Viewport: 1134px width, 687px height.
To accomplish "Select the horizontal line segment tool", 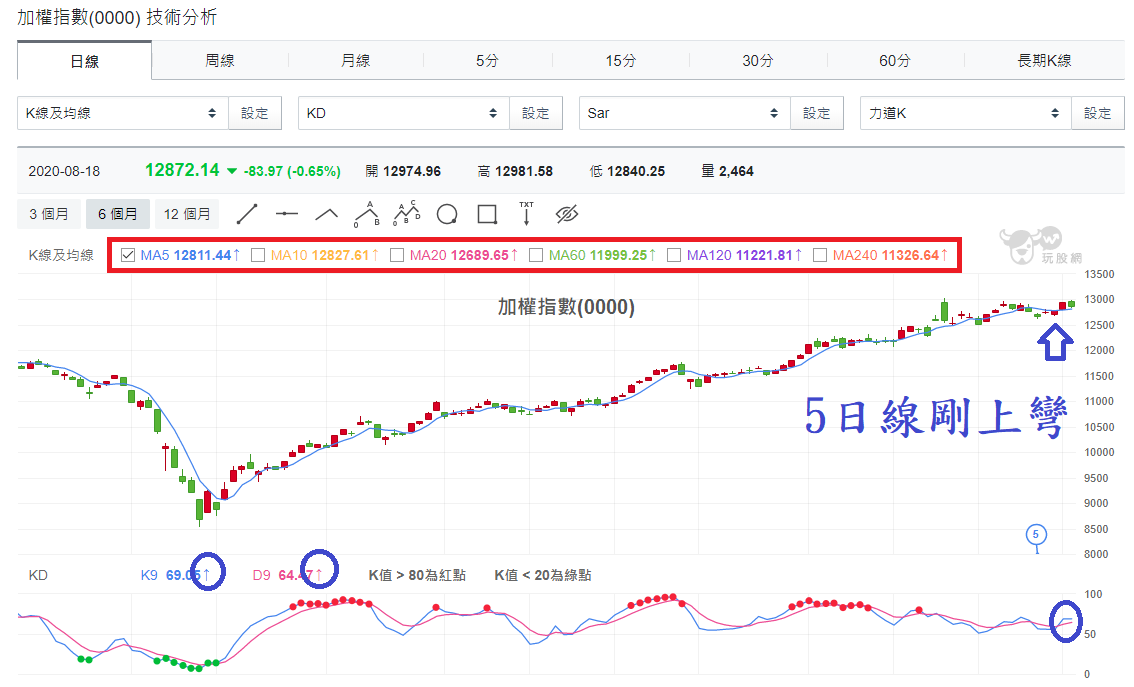I will click(x=287, y=214).
